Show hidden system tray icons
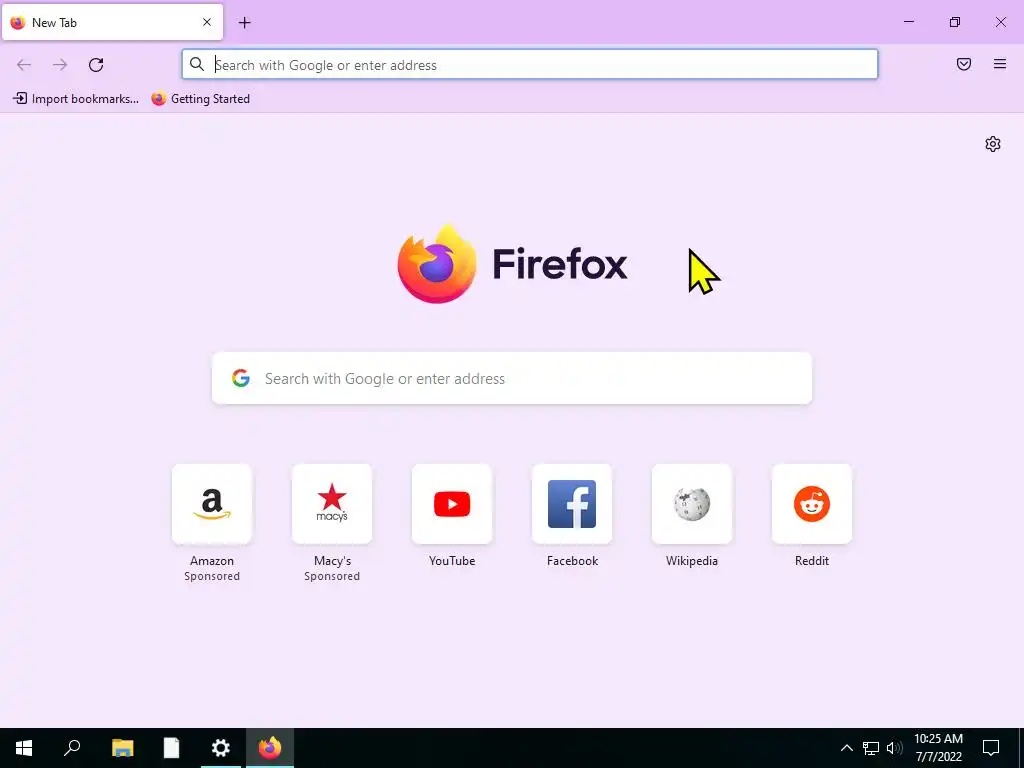The image size is (1024, 768). pos(846,748)
